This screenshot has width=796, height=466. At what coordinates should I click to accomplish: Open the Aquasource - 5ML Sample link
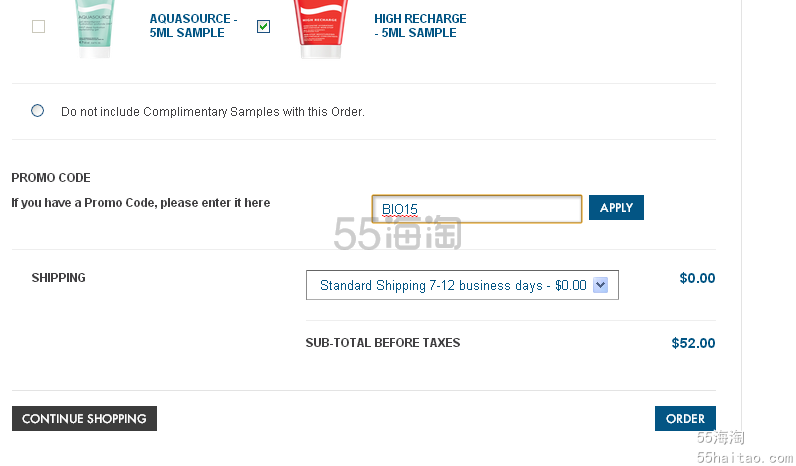coord(193,25)
